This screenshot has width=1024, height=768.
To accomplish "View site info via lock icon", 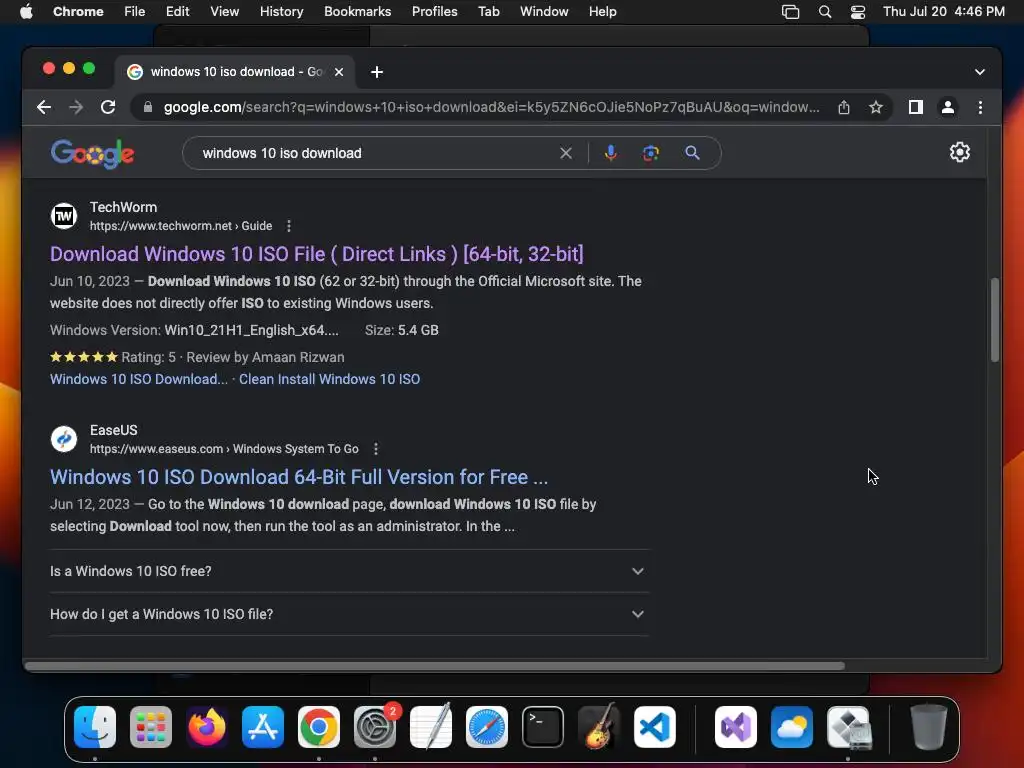I will click(148, 107).
